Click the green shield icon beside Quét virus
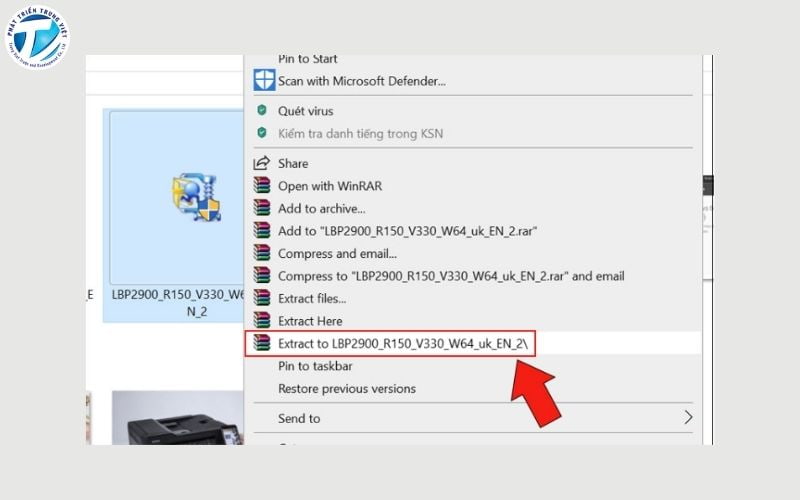Image resolution: width=800 pixels, height=500 pixels. coord(262,111)
